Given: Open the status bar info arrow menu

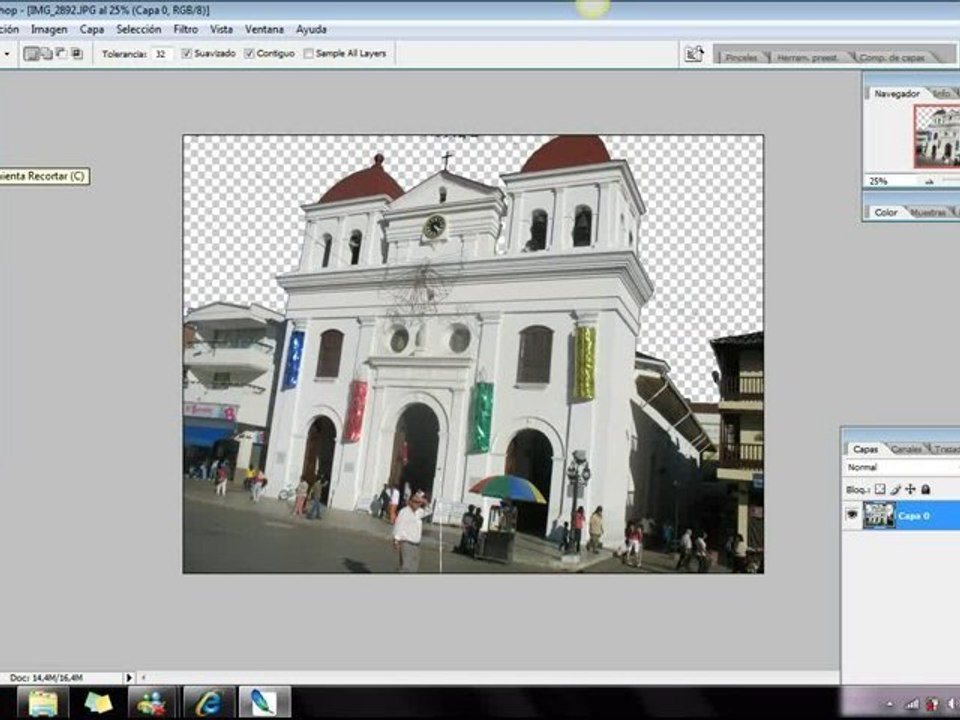Looking at the screenshot, I should tap(129, 678).
